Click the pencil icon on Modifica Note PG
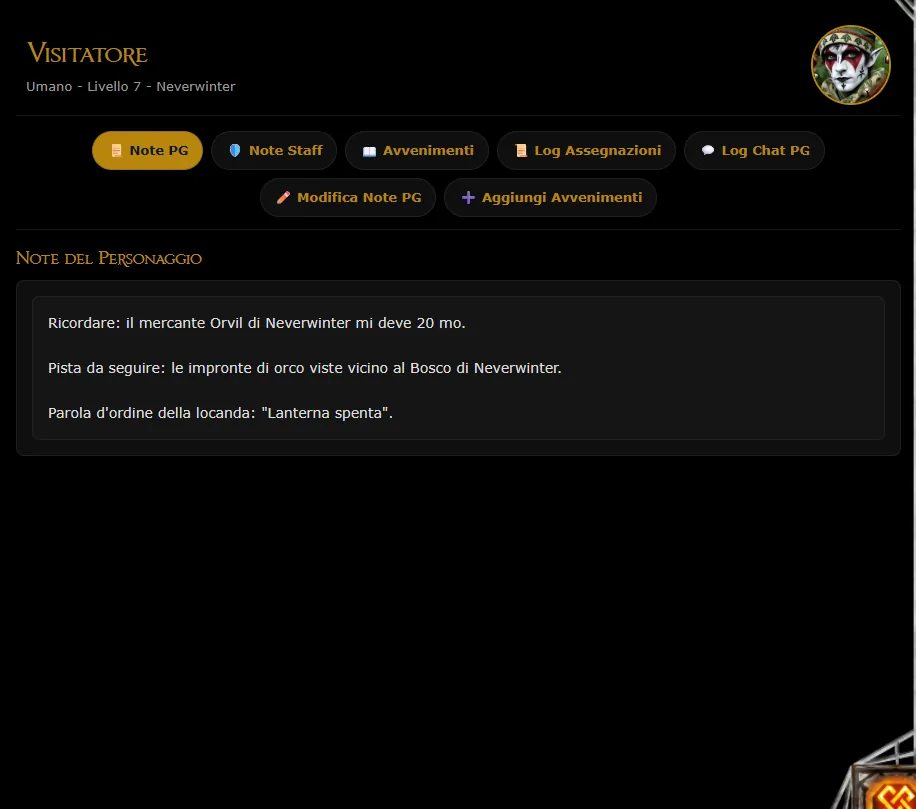Viewport: 916px width, 809px height. tap(283, 197)
